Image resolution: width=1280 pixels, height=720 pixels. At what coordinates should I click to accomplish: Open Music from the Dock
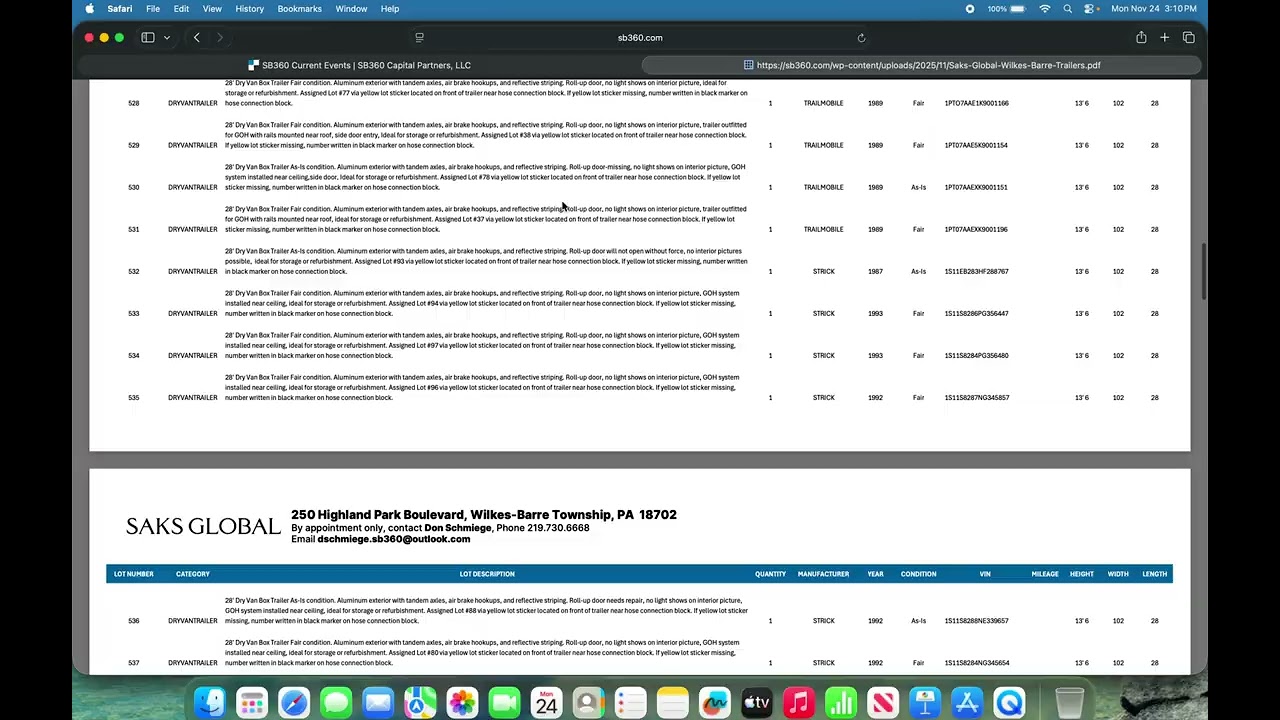(799, 703)
